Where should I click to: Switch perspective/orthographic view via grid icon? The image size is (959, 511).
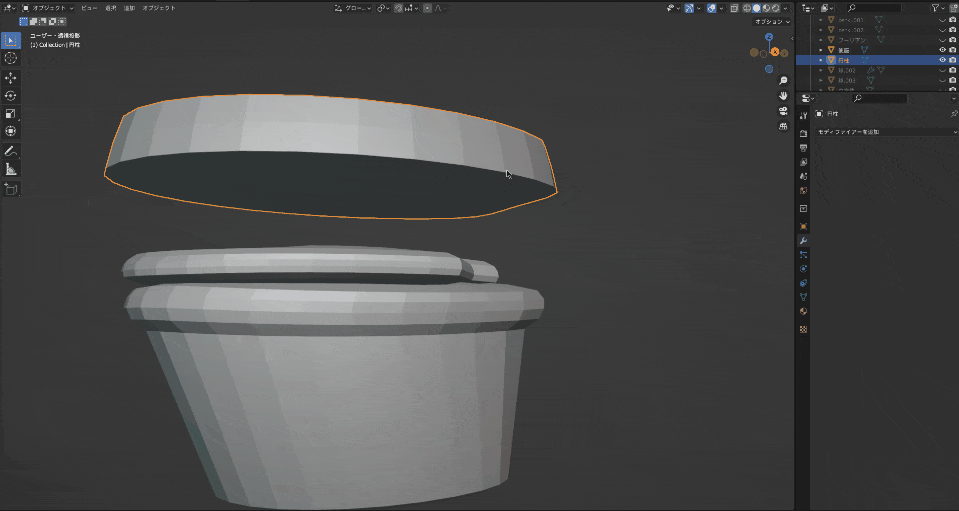pyautogui.click(x=783, y=127)
